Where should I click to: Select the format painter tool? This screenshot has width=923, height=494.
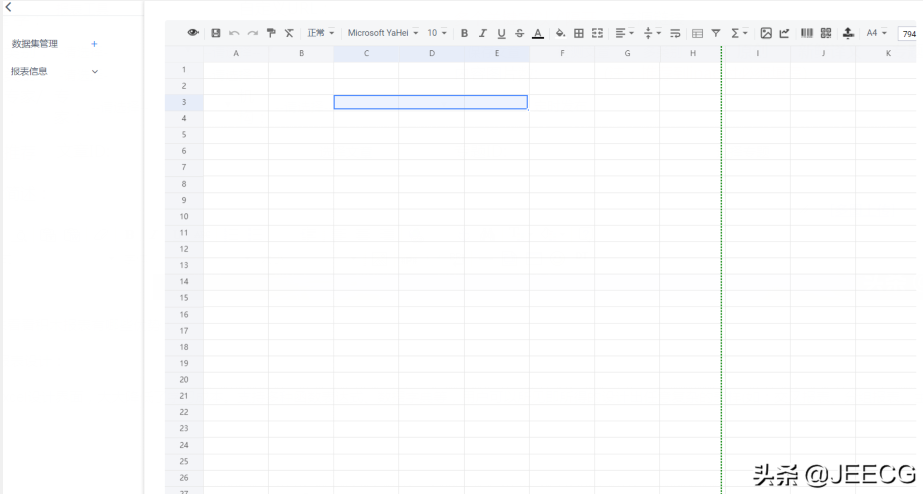click(x=271, y=33)
